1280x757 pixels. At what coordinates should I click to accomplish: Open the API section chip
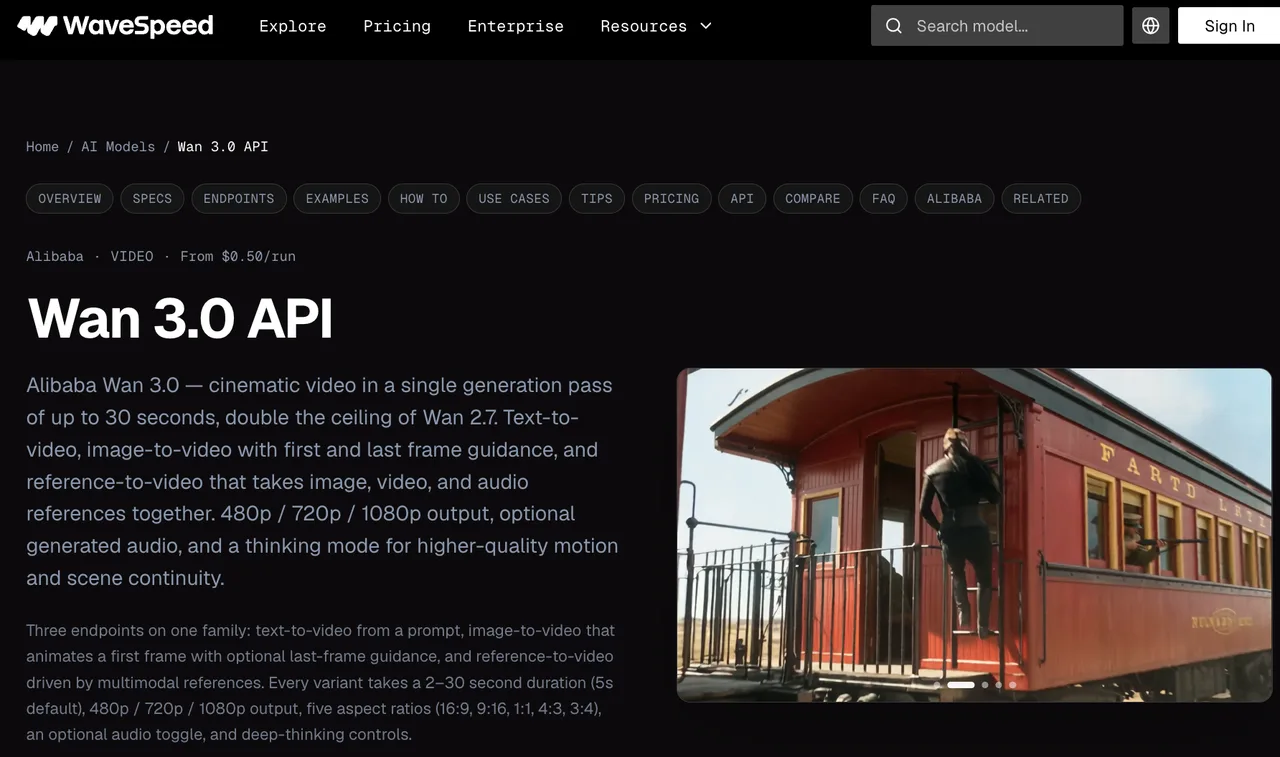coord(742,199)
